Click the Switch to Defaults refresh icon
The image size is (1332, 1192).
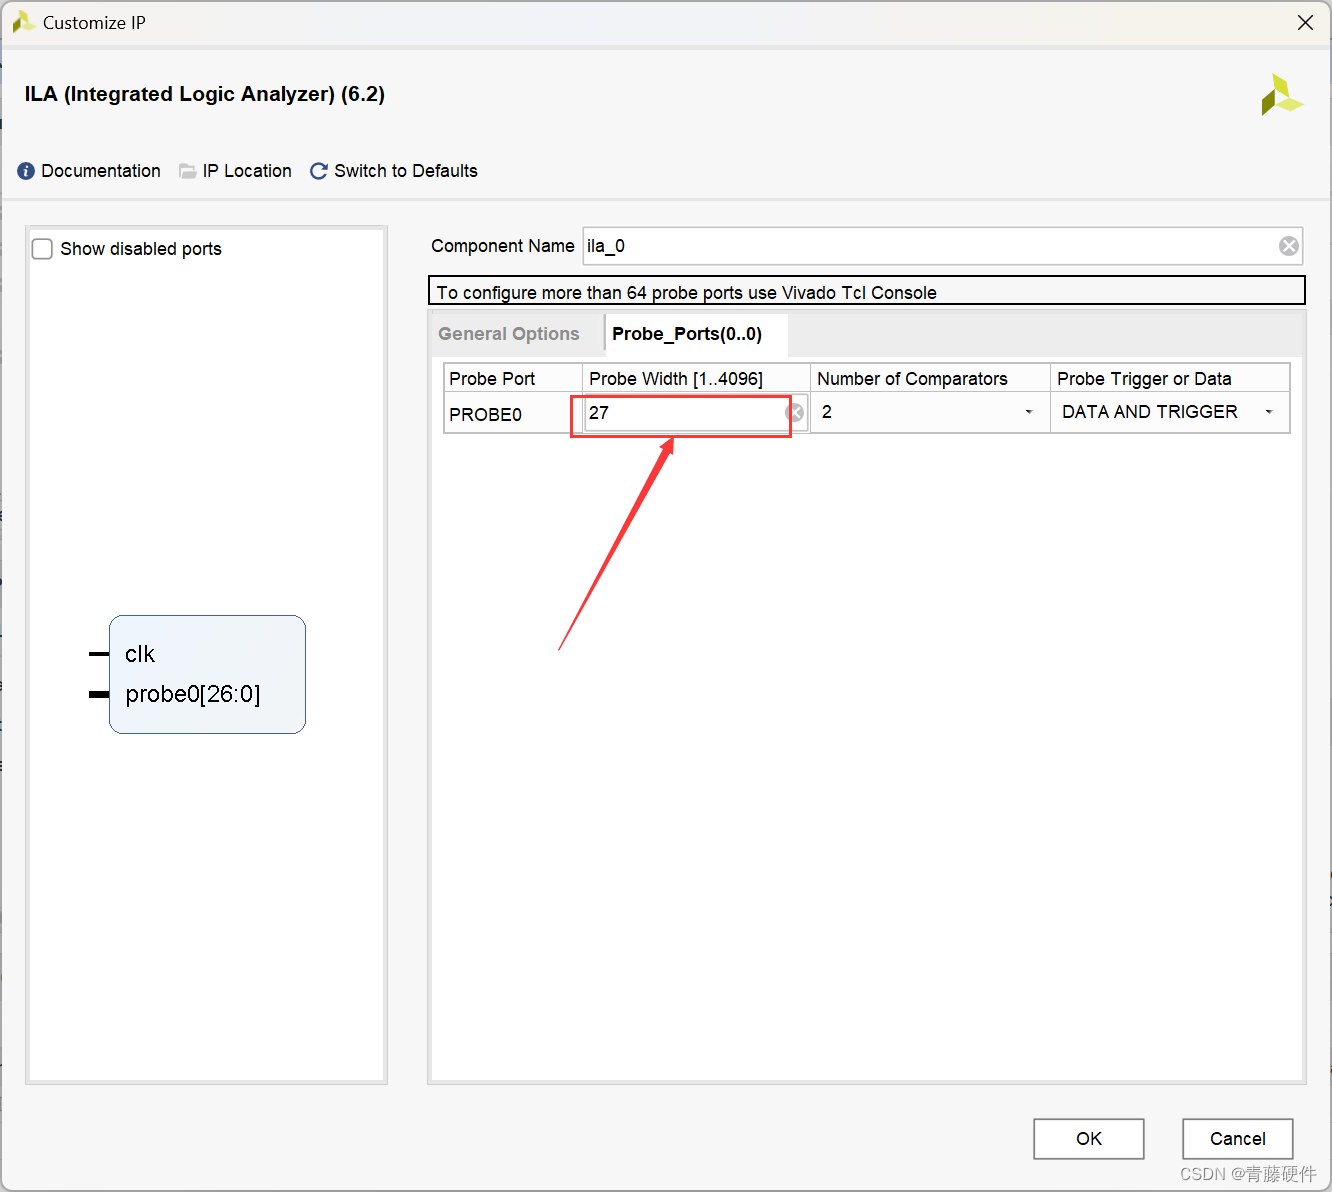click(319, 171)
